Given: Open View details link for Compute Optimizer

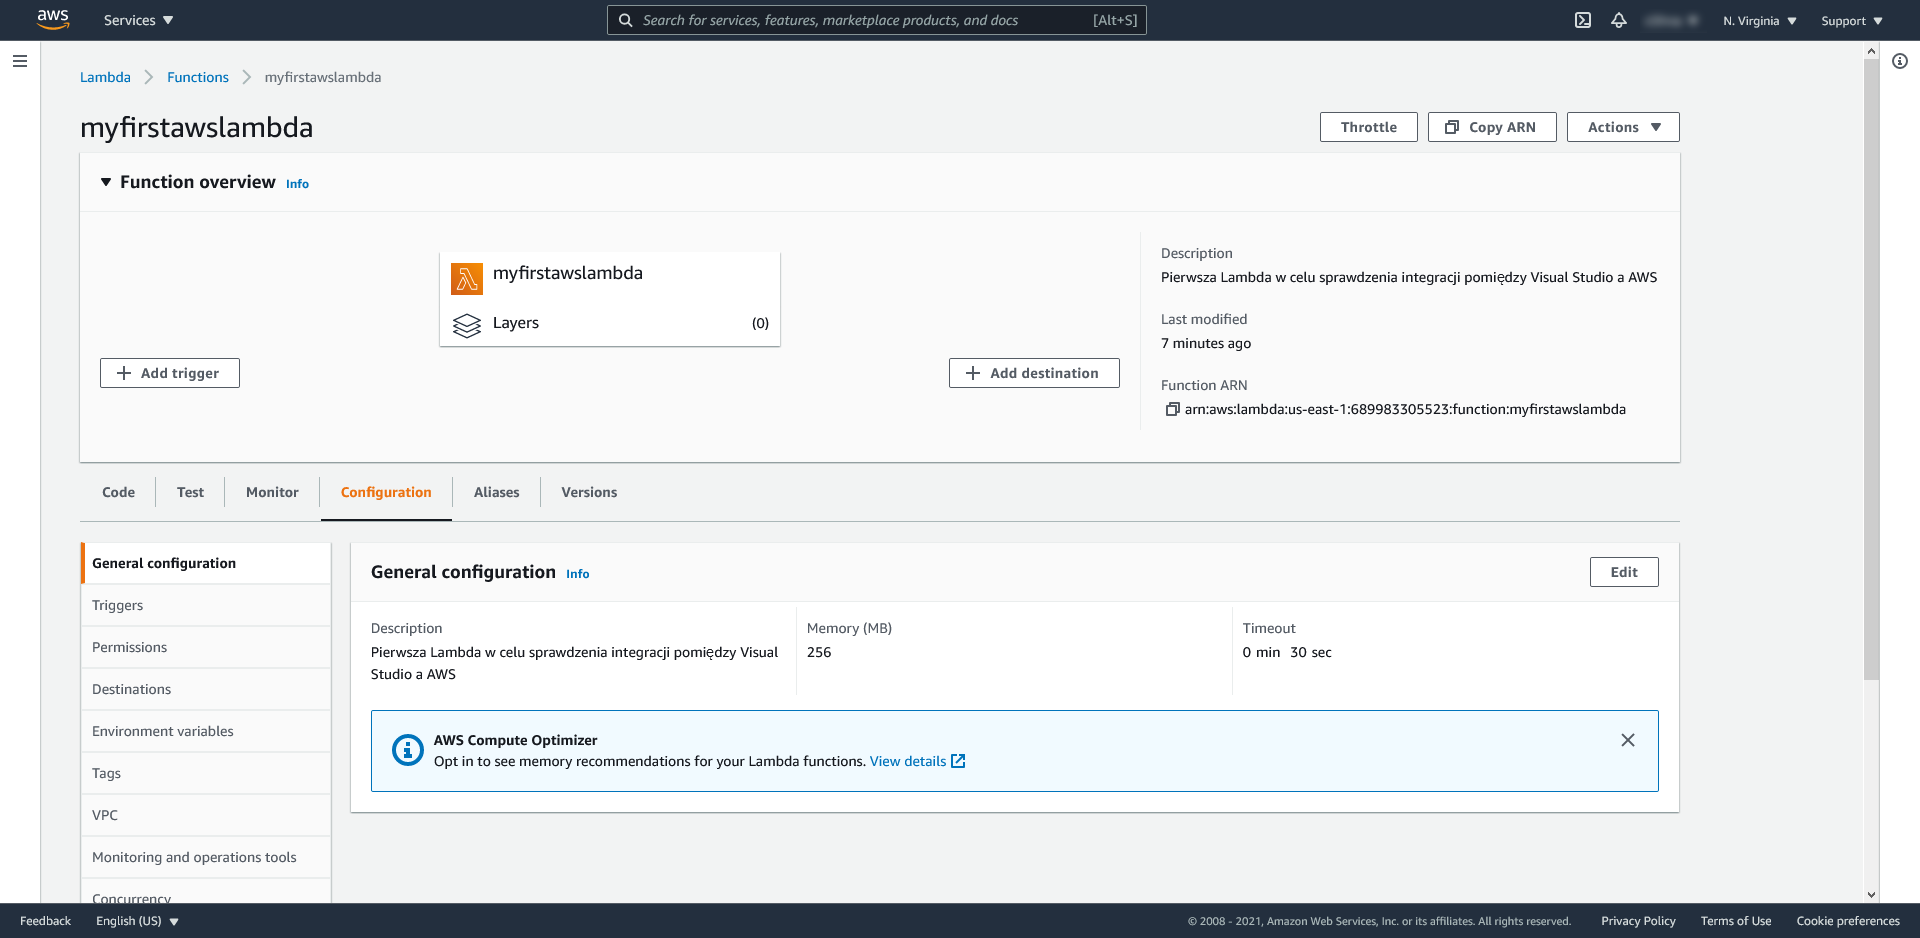Looking at the screenshot, I should (917, 761).
